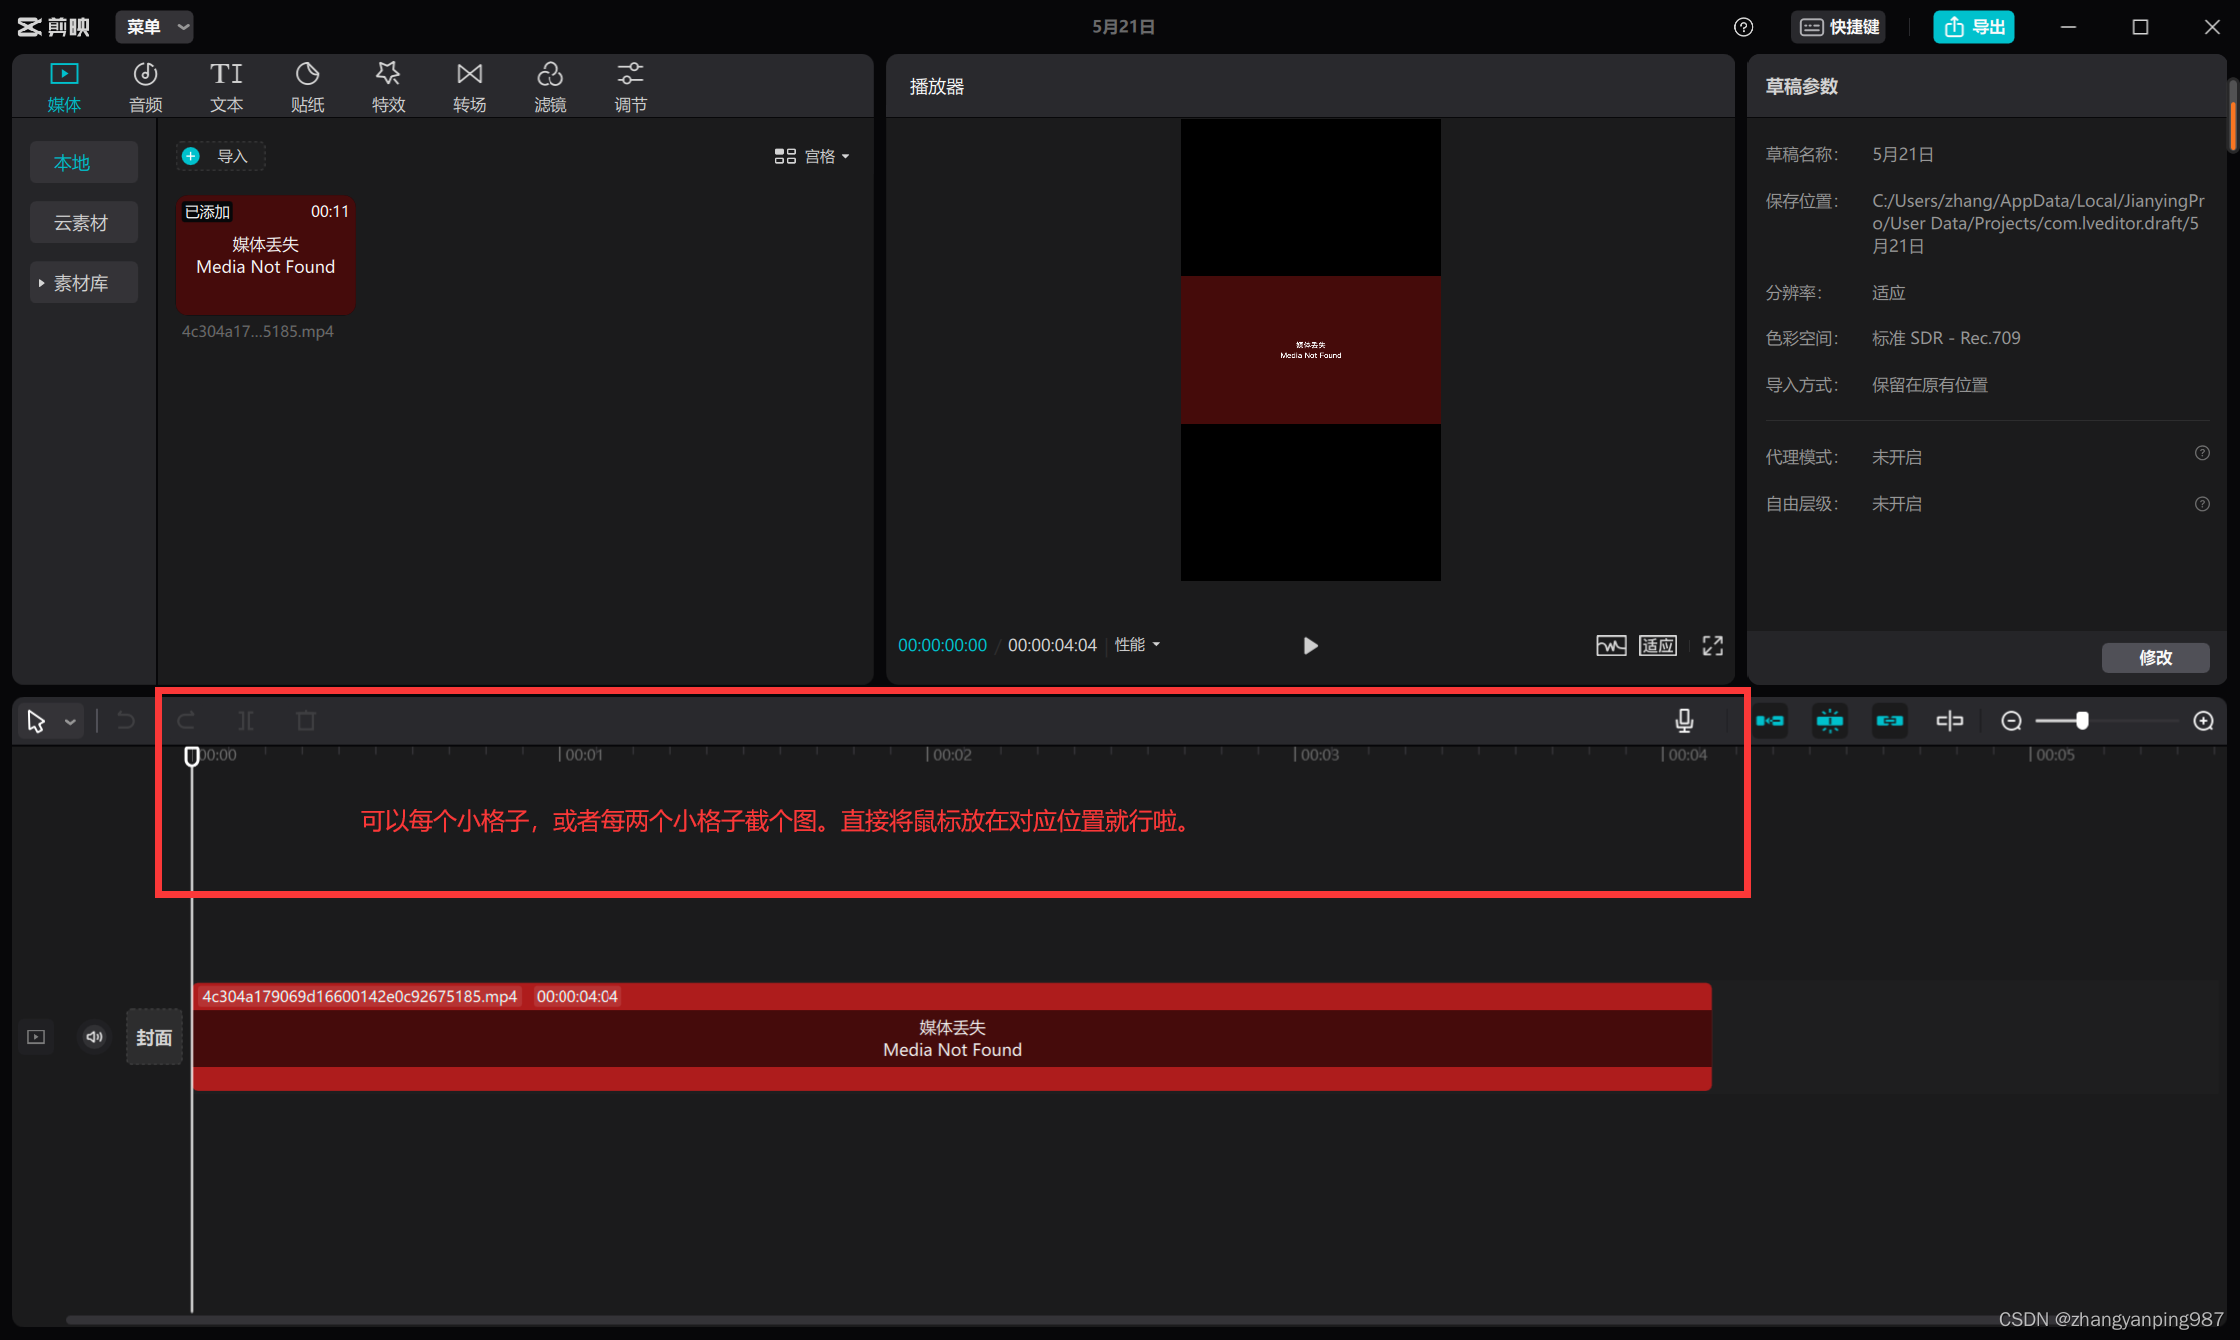Image resolution: width=2240 pixels, height=1340 pixels.
Task: Select the 云素材 cloud materials tab
Action: coord(81,223)
